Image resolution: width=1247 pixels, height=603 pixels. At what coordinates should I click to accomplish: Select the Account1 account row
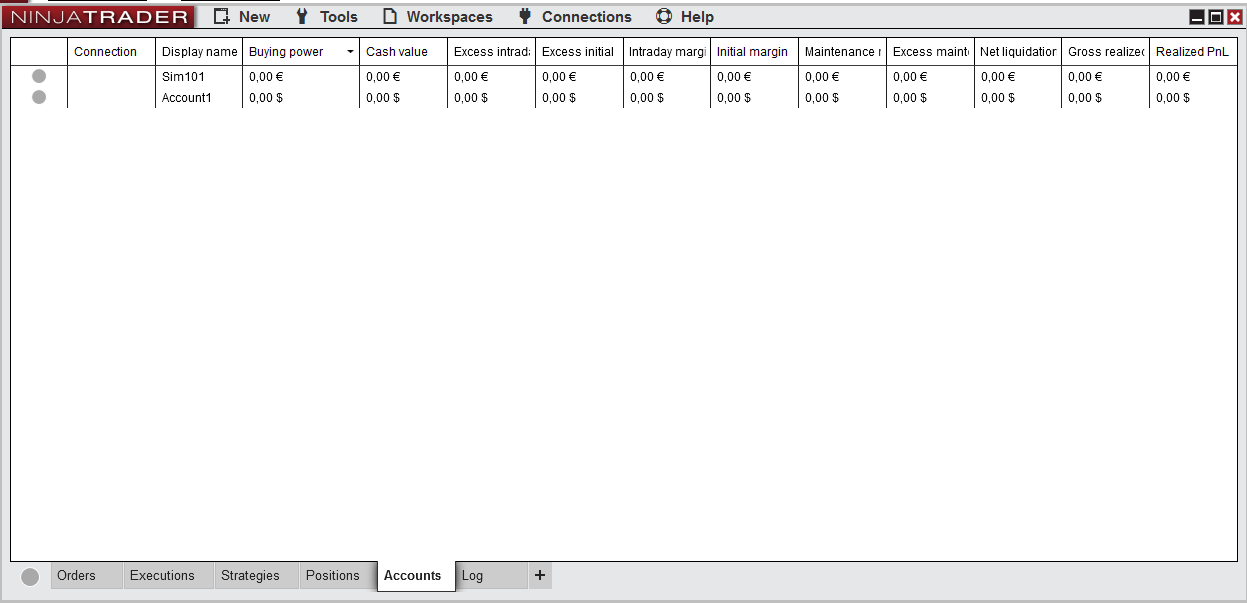tap(624, 98)
